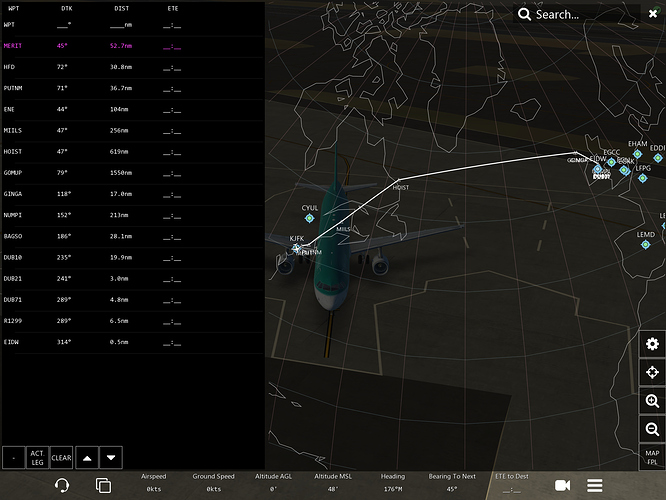
Task: Move waypoint up with up arrow button
Action: click(87, 458)
